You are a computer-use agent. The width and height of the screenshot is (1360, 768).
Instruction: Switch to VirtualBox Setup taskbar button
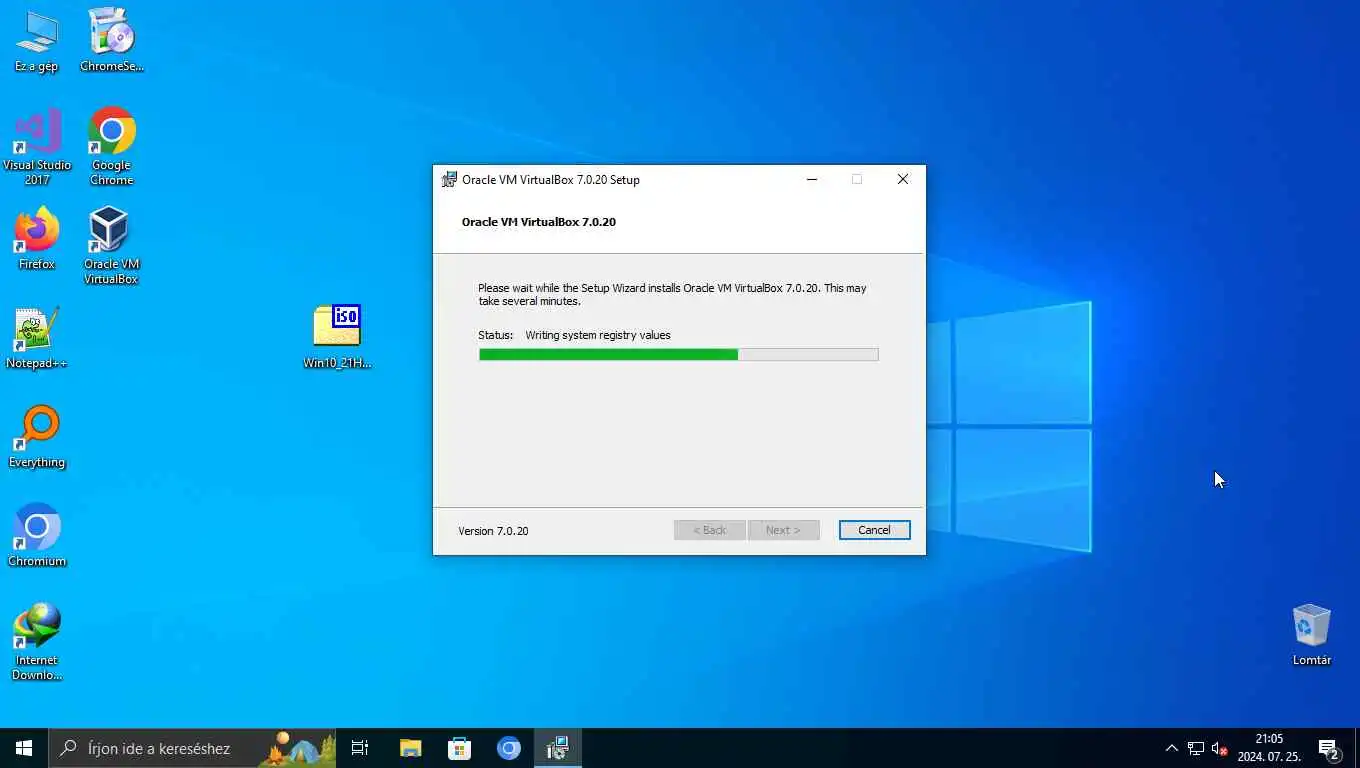point(558,748)
